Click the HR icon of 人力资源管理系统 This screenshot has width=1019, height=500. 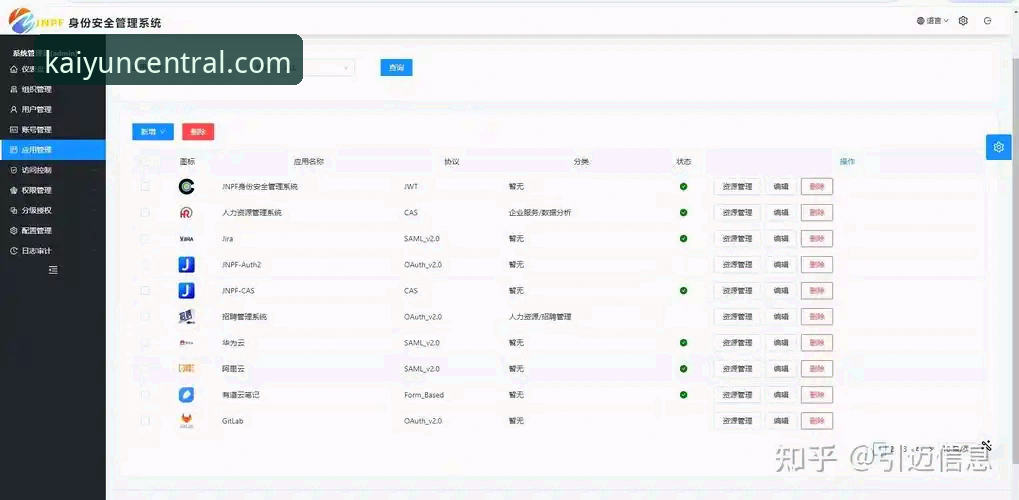(187, 213)
